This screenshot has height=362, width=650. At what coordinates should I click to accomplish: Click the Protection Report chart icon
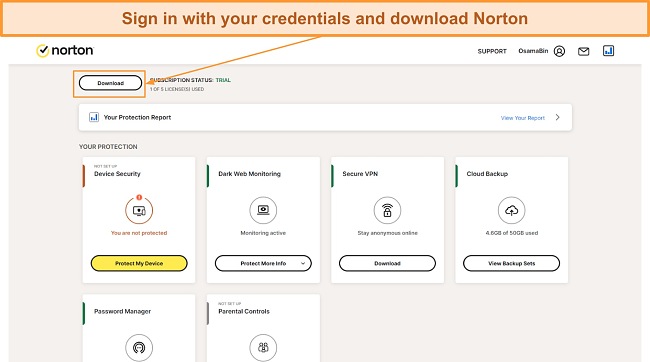pos(94,117)
